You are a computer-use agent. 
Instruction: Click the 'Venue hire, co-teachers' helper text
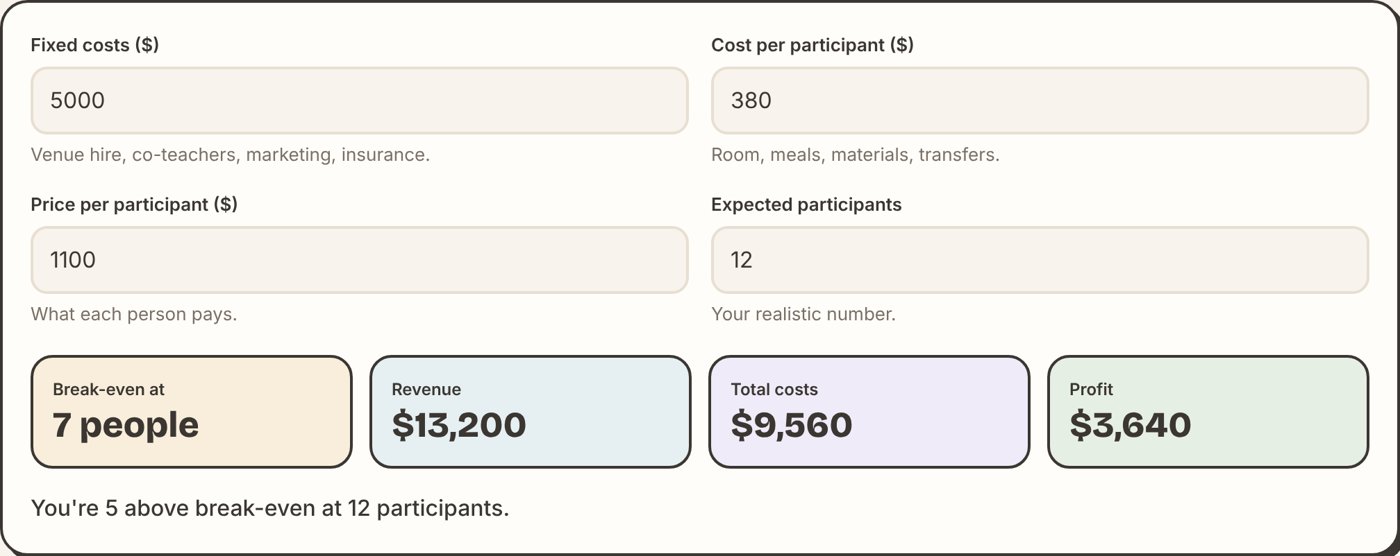[230, 155]
